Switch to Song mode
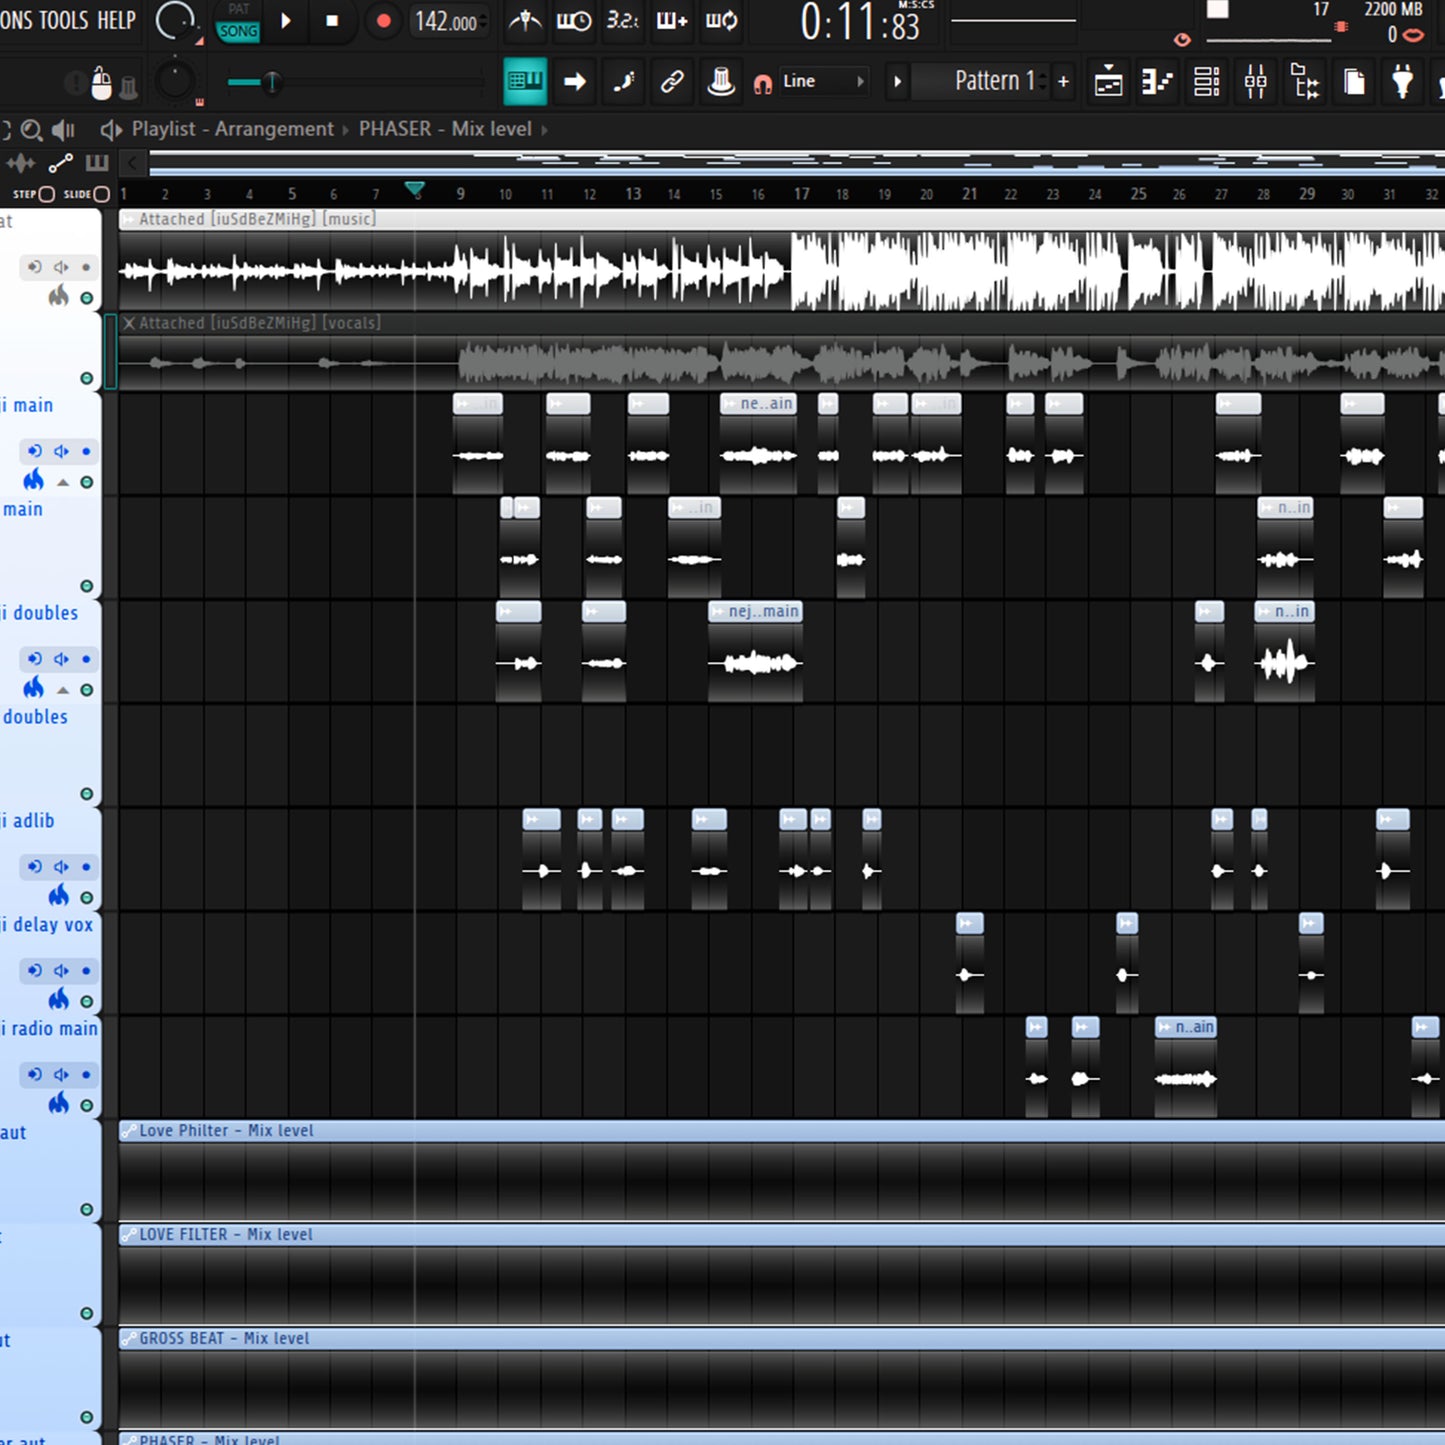This screenshot has height=1445, width=1445. [x=238, y=31]
